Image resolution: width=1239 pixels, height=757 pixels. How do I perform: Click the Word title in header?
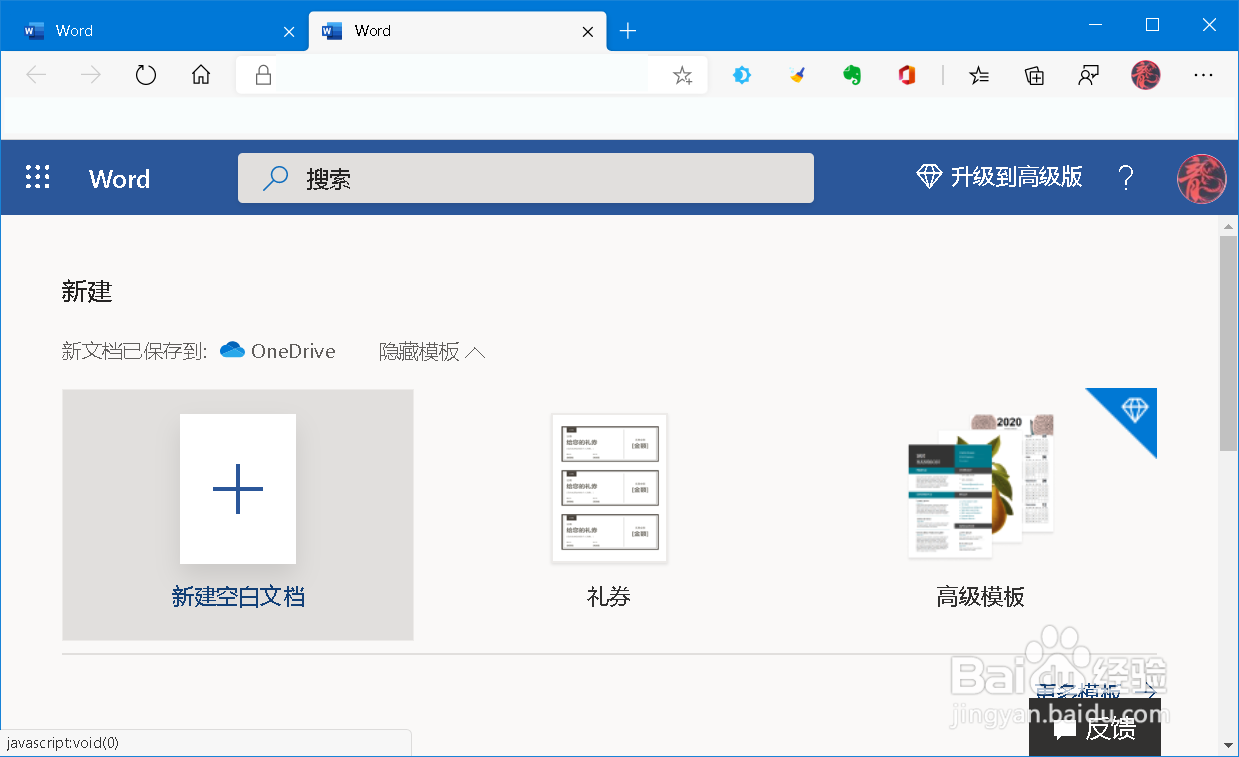pos(119,179)
